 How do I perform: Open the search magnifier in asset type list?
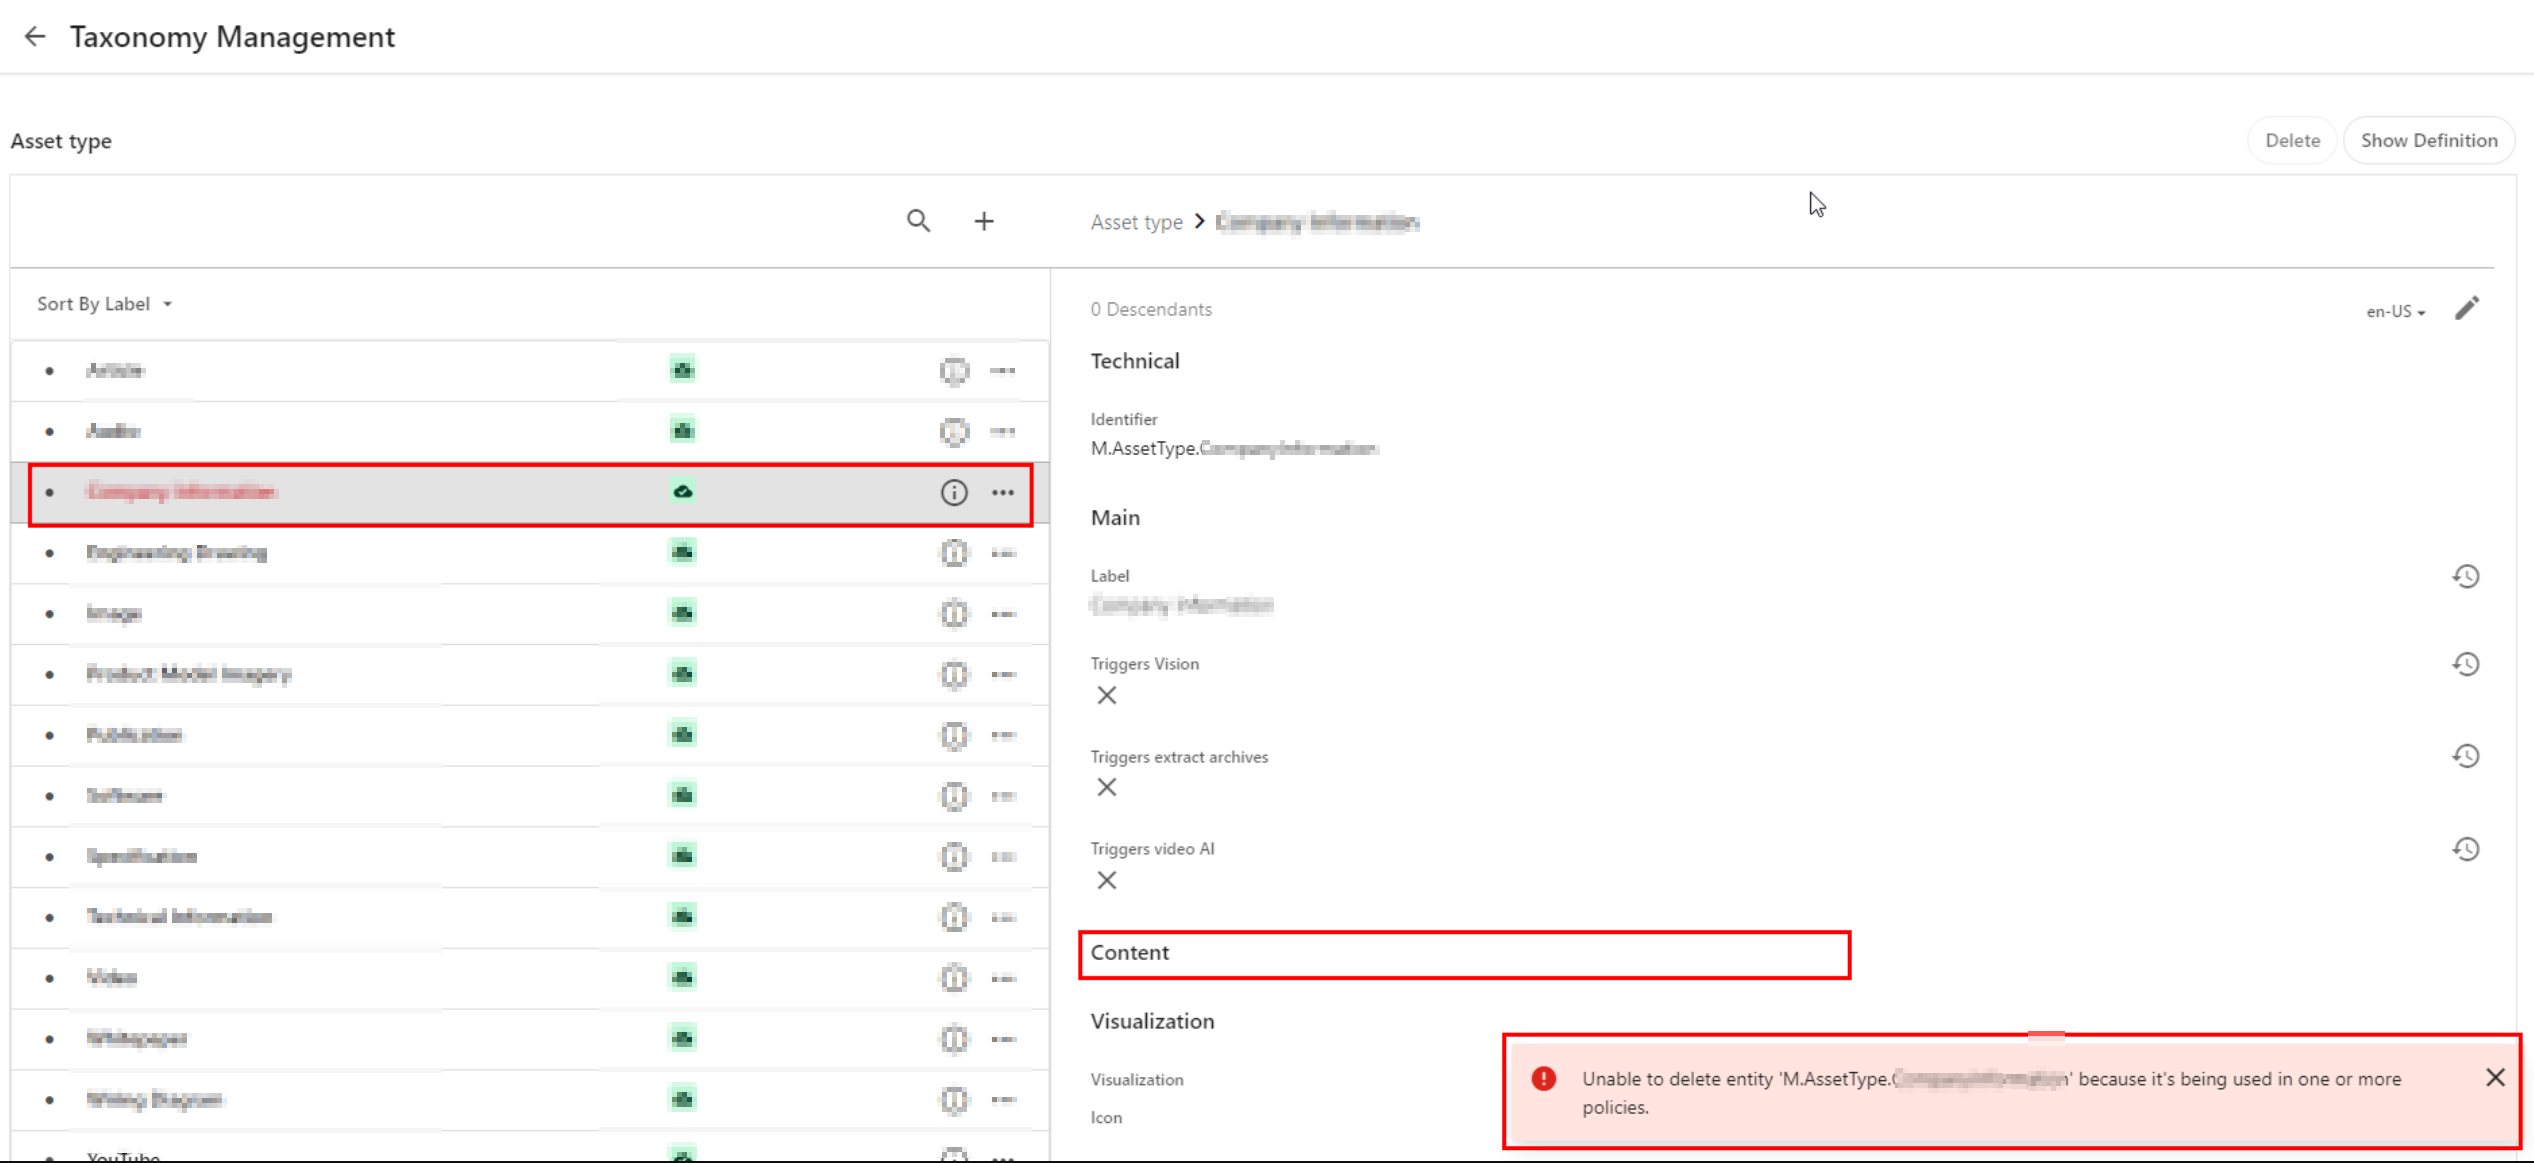(x=918, y=221)
